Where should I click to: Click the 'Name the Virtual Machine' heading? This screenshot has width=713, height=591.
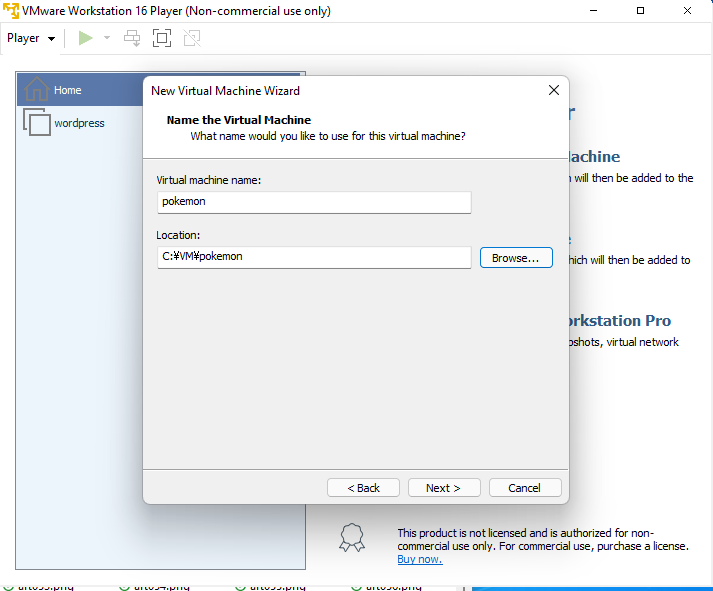239,120
